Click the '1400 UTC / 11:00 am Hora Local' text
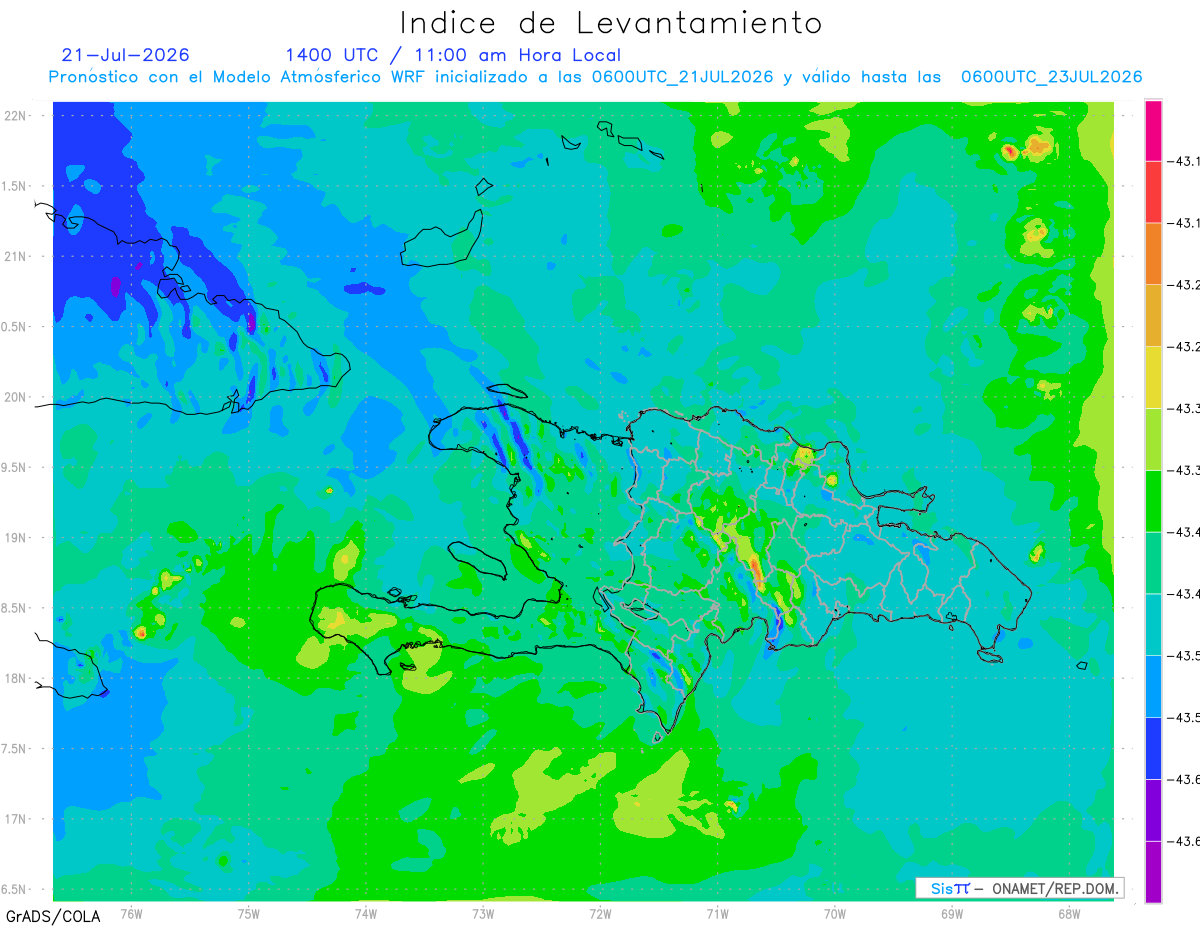Viewport: 1200px width, 927px height. 453,55
